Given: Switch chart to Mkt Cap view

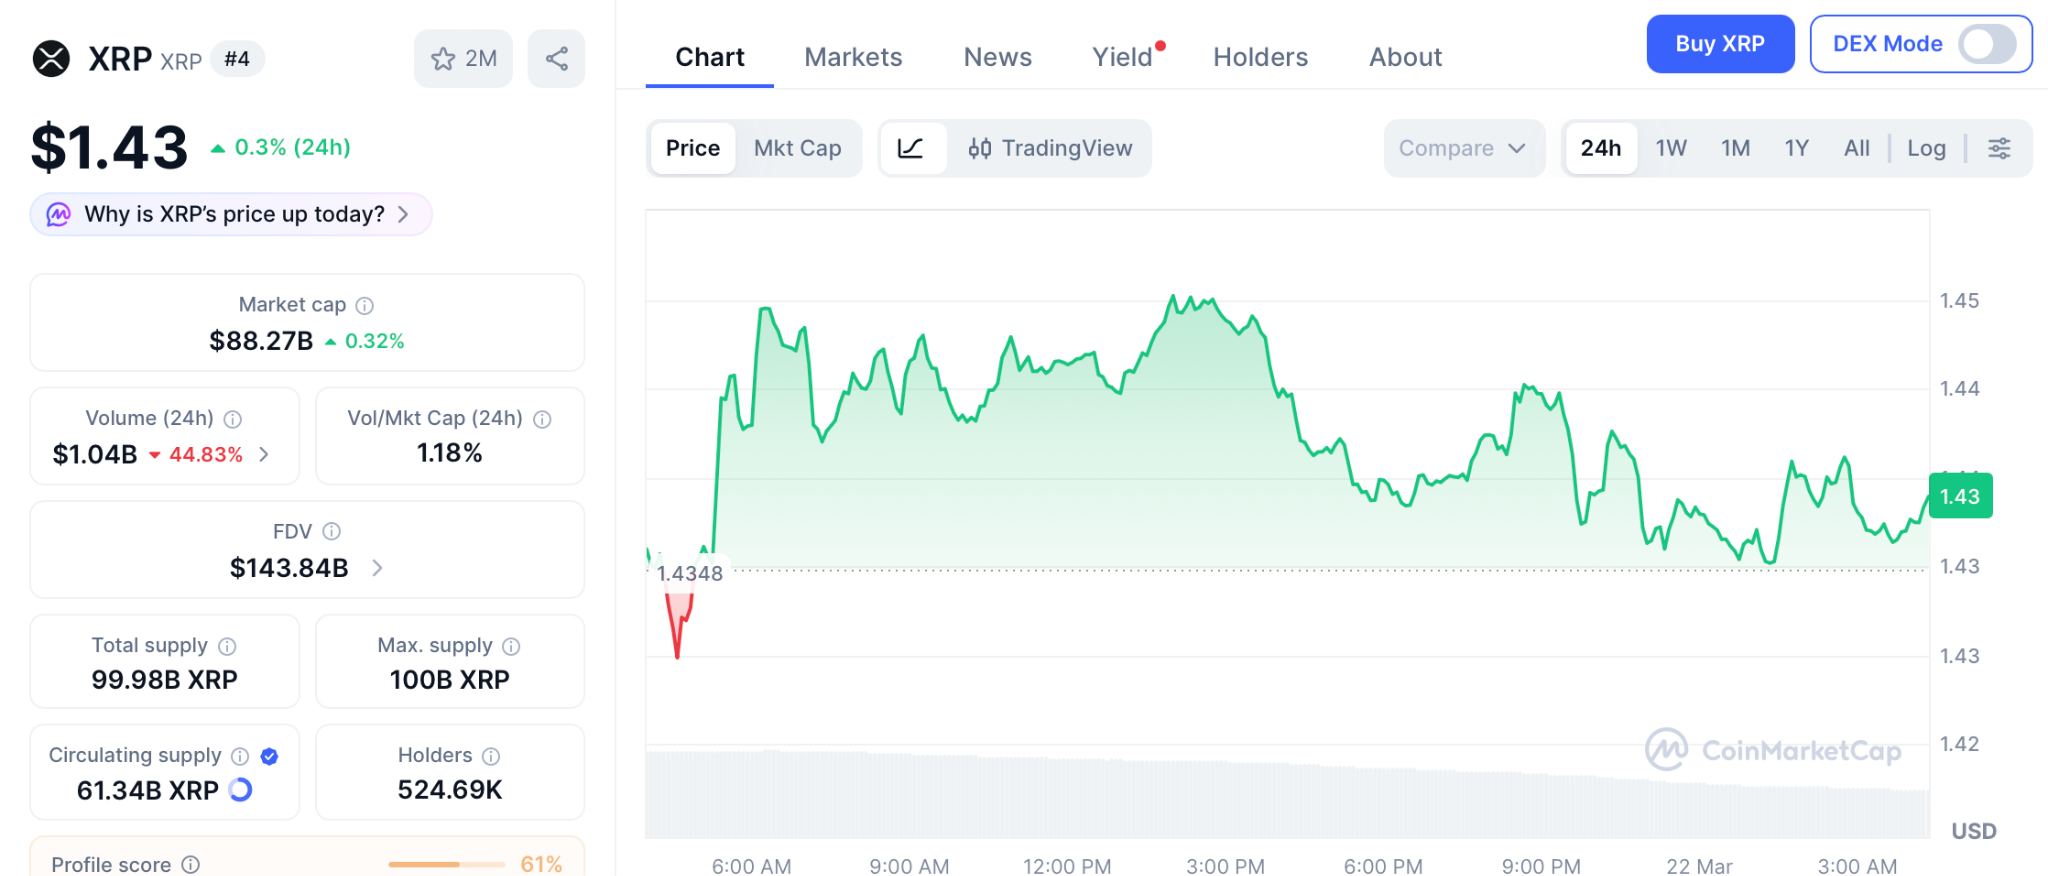Looking at the screenshot, I should click(x=797, y=149).
